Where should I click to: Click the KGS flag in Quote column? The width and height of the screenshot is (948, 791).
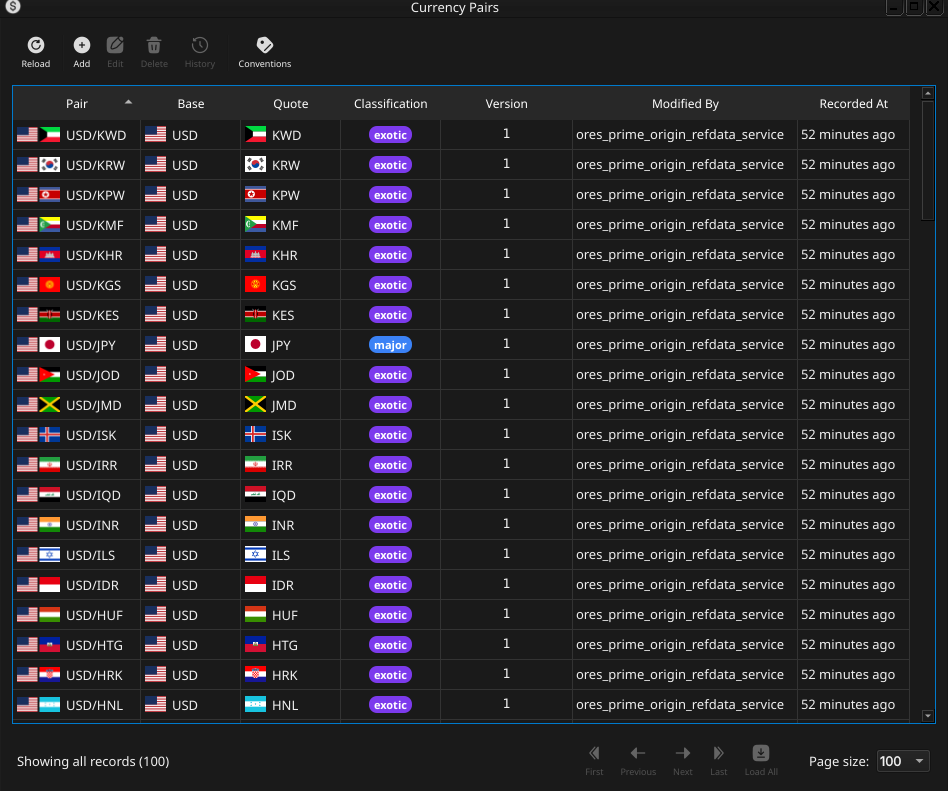pos(255,284)
